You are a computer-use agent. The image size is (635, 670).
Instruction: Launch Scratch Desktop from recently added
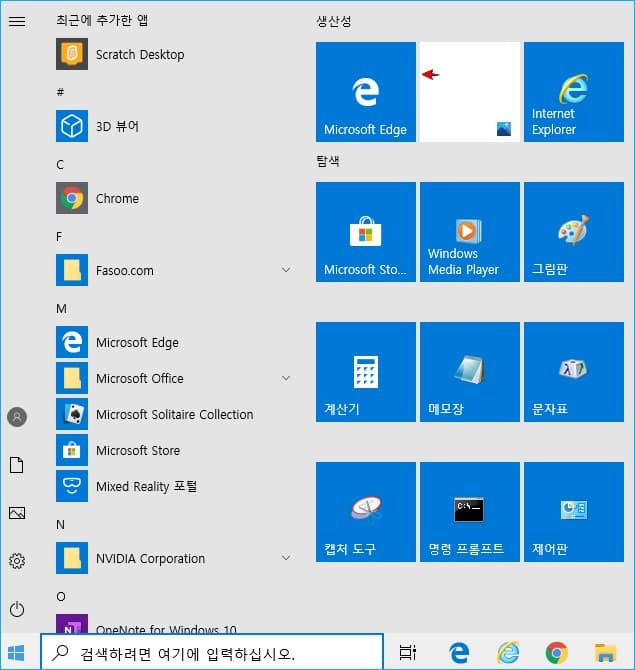pos(175,54)
